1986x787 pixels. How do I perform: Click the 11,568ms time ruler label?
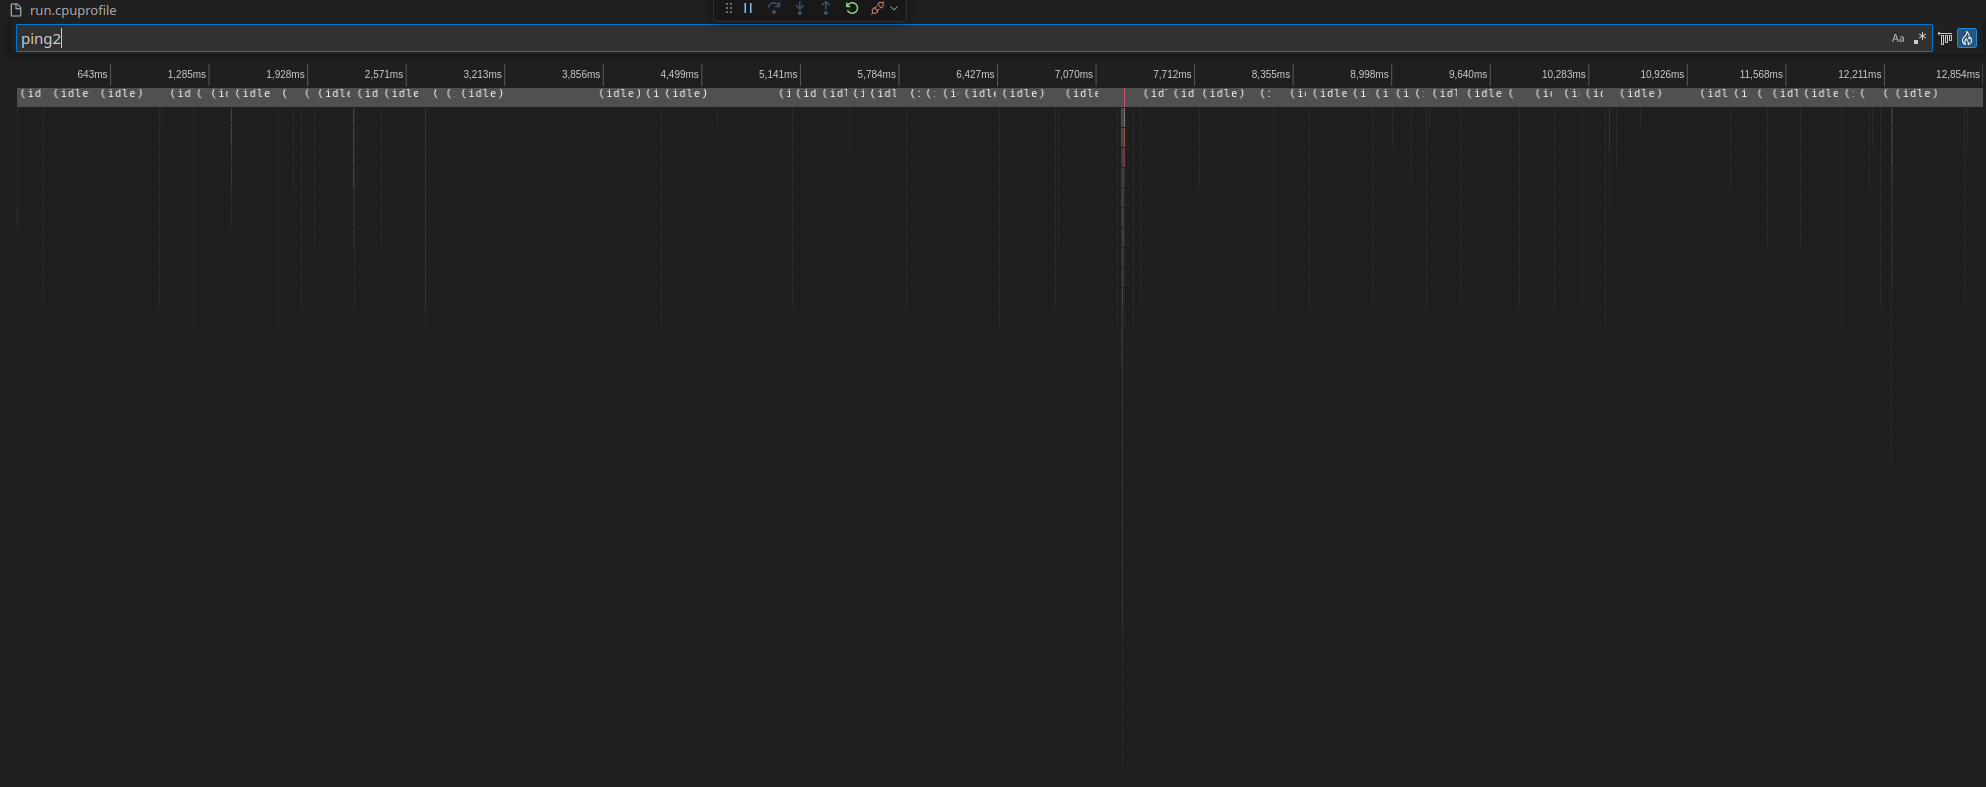click(1761, 75)
